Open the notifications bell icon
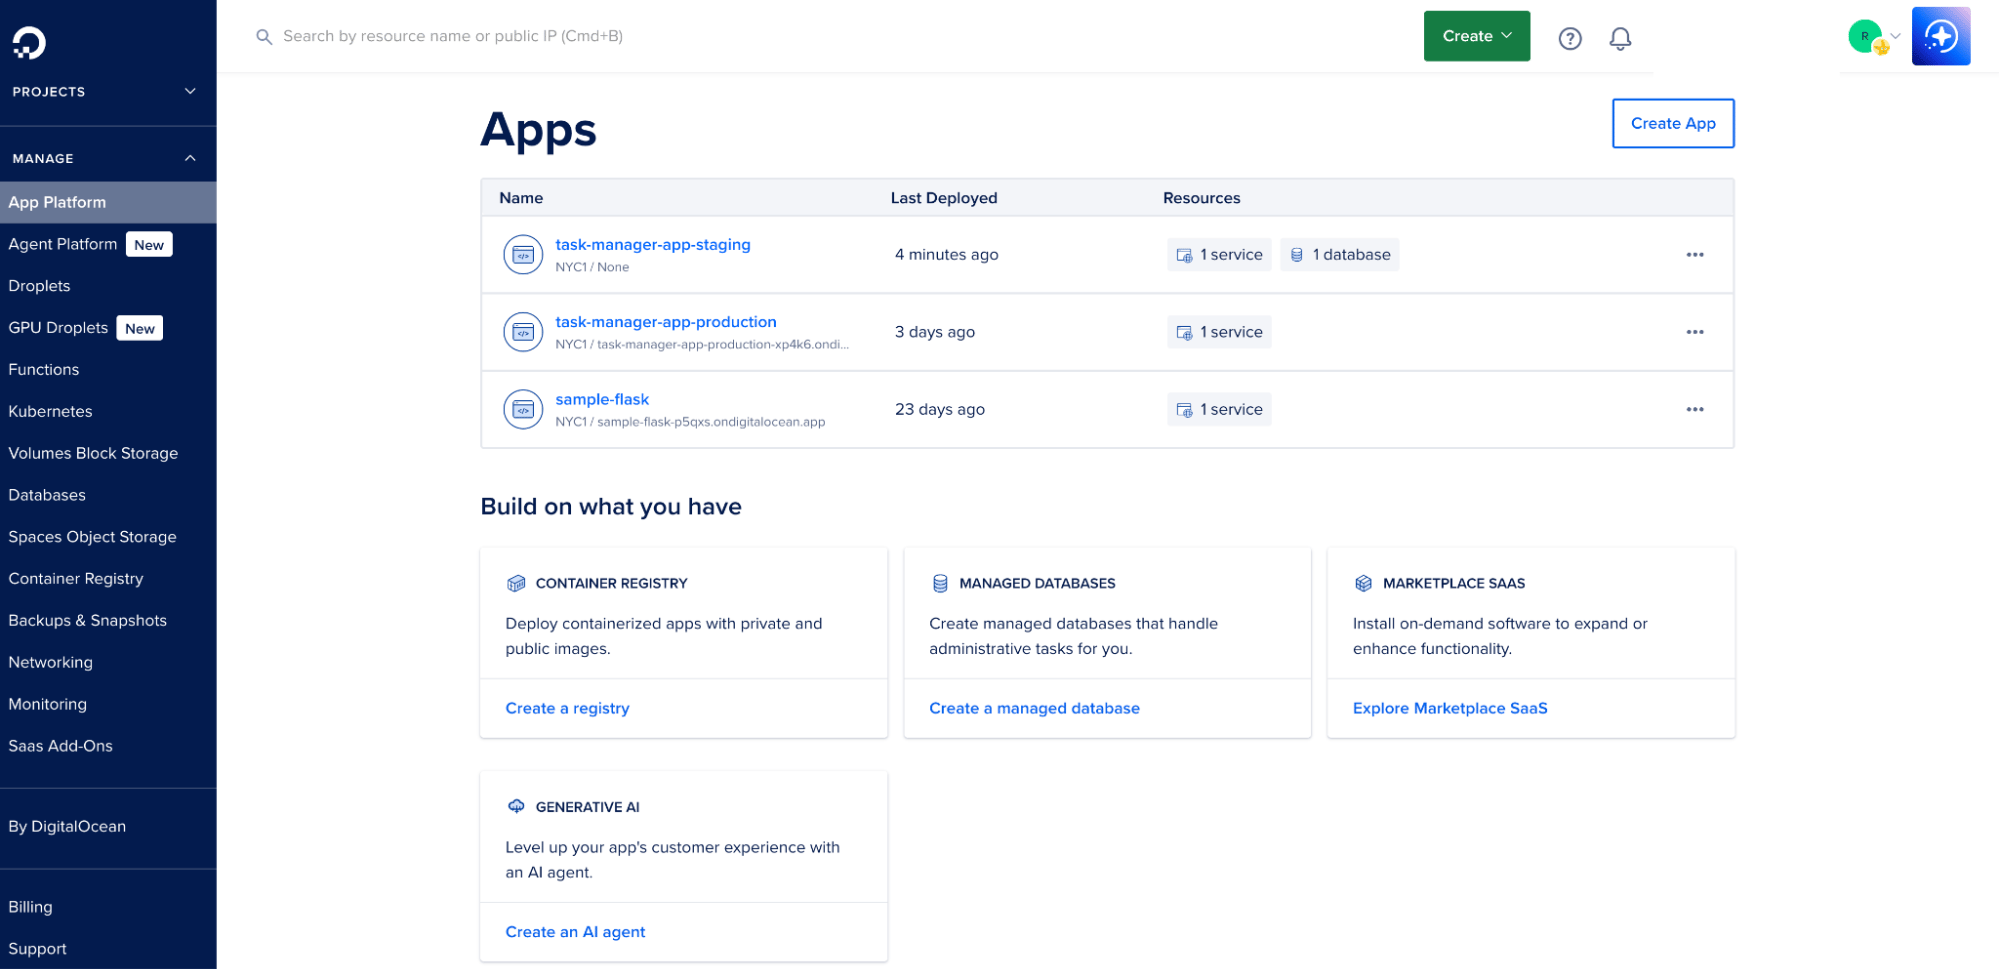Screen dimensions: 1999x970 (x=1620, y=38)
